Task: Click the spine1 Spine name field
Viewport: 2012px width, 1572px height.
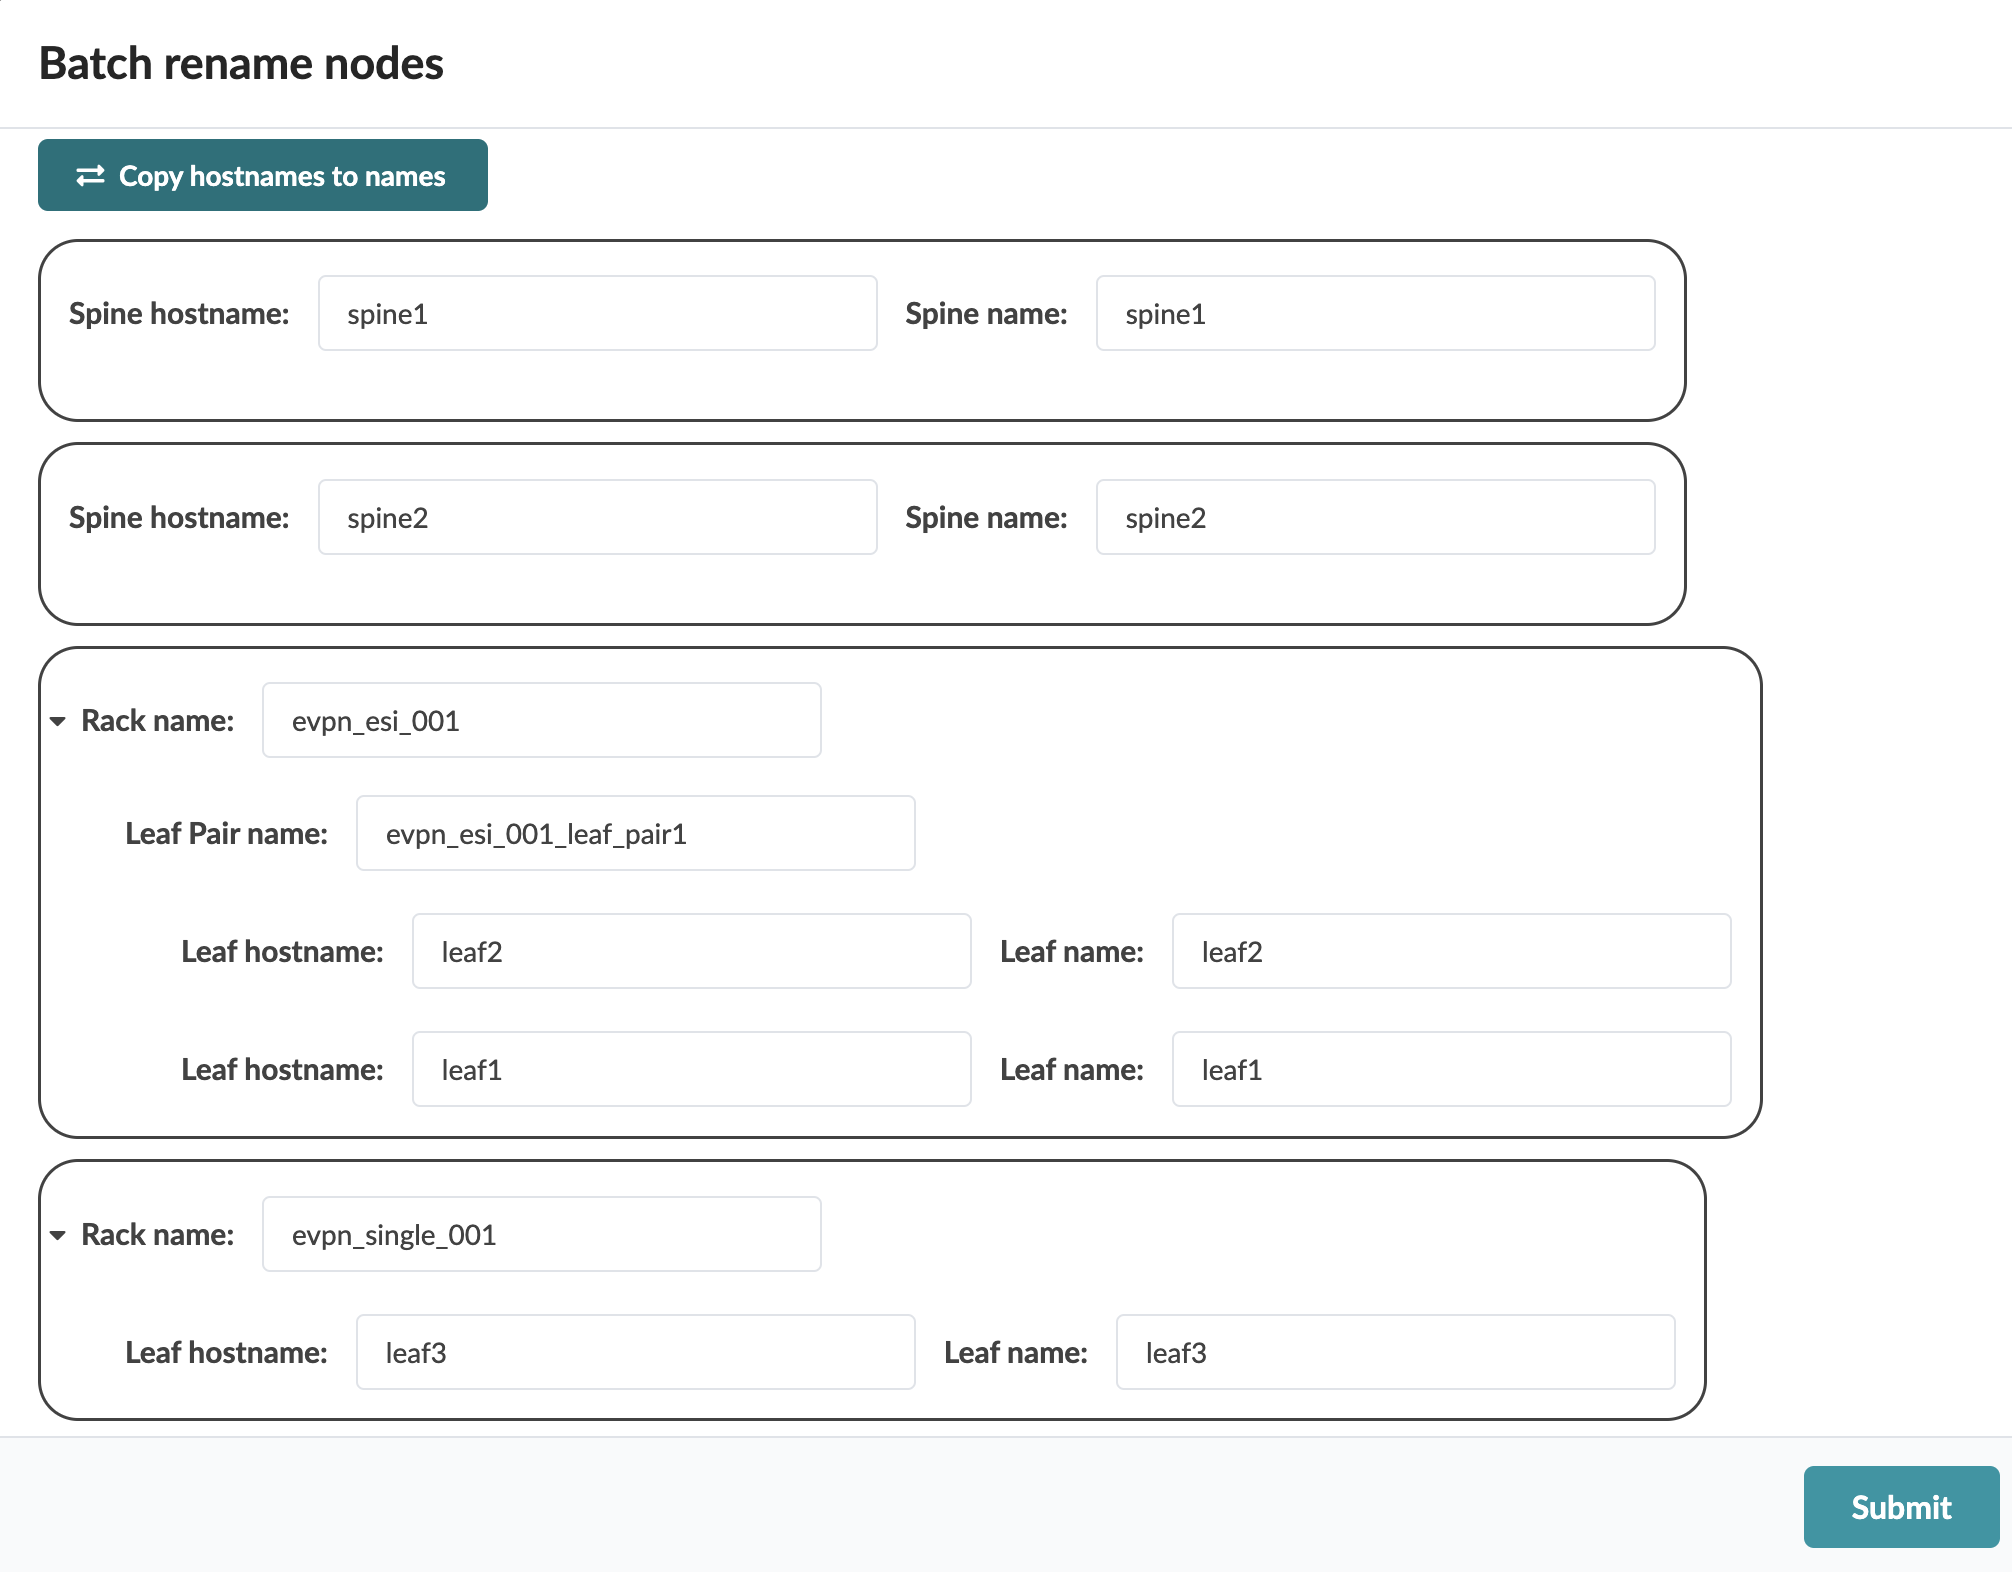Action: click(1375, 314)
